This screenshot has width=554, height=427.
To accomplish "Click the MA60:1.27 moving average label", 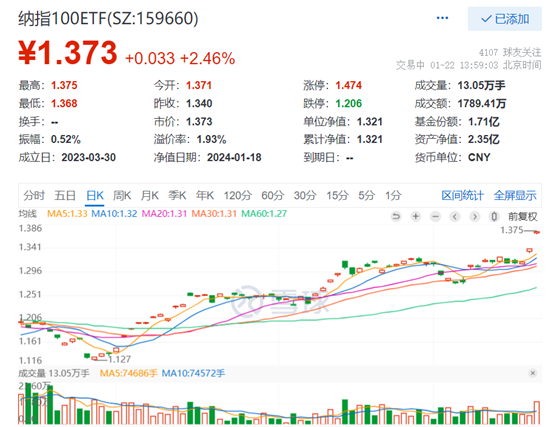I will click(x=264, y=214).
